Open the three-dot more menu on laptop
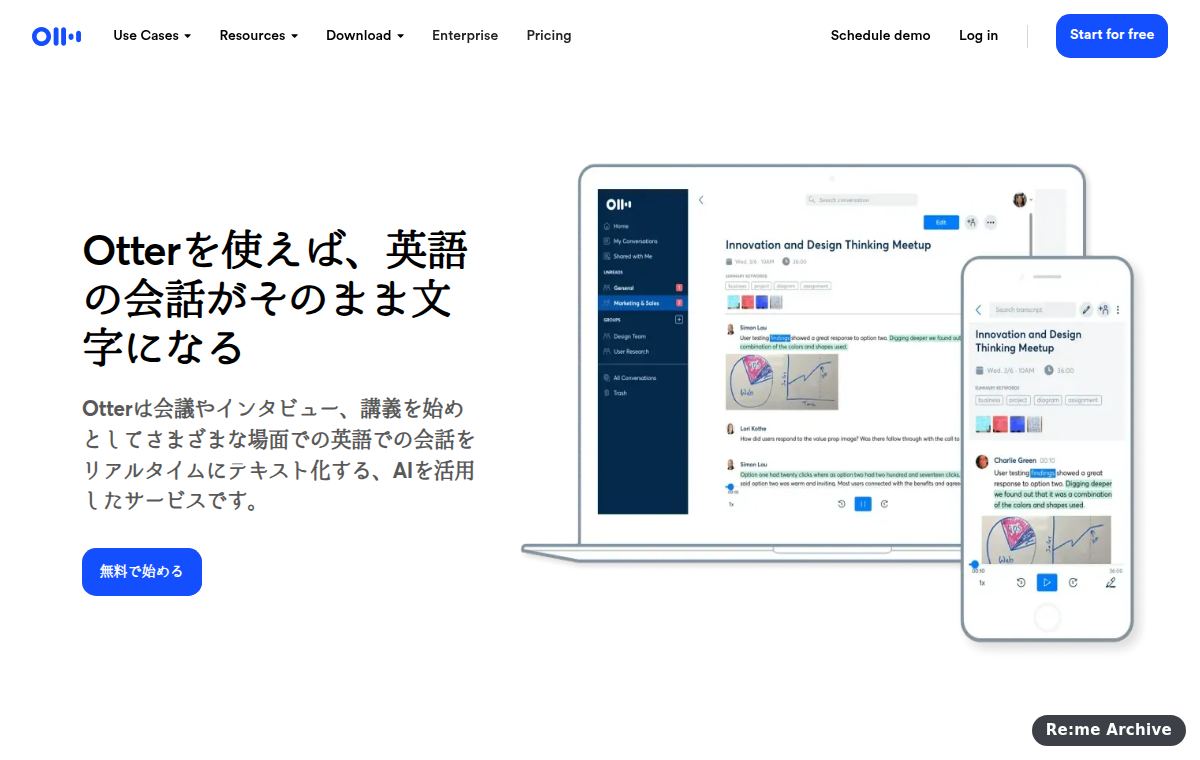Image resolution: width=1200 pixels, height=760 pixels. 991,222
